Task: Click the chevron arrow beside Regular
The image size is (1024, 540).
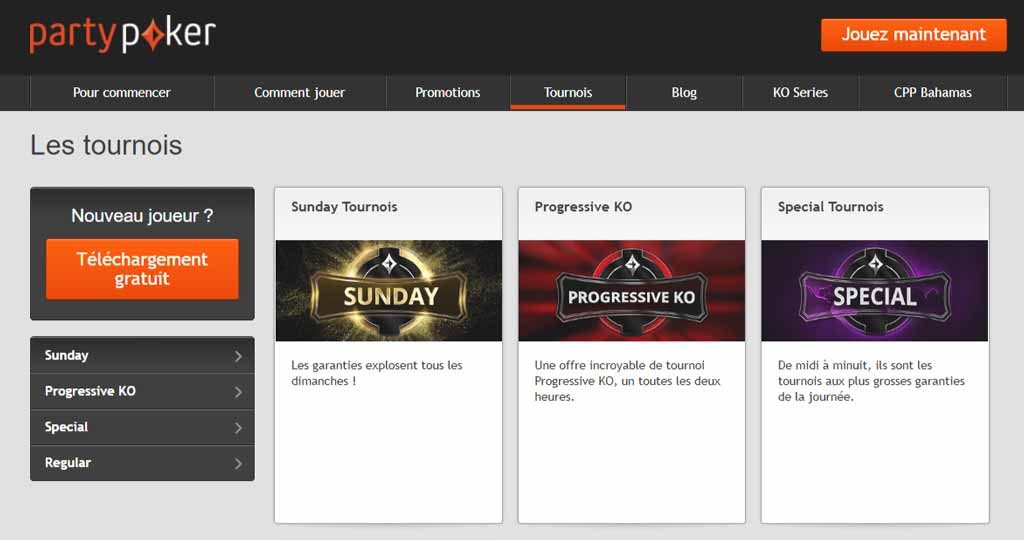Action: (x=238, y=464)
